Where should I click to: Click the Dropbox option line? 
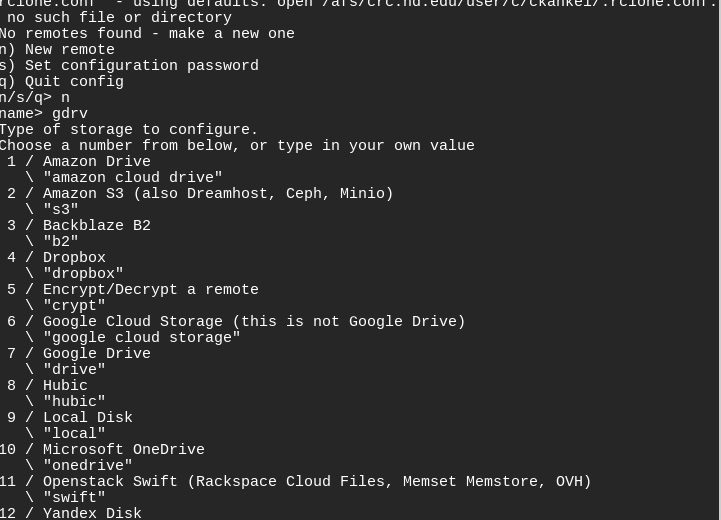click(x=74, y=258)
